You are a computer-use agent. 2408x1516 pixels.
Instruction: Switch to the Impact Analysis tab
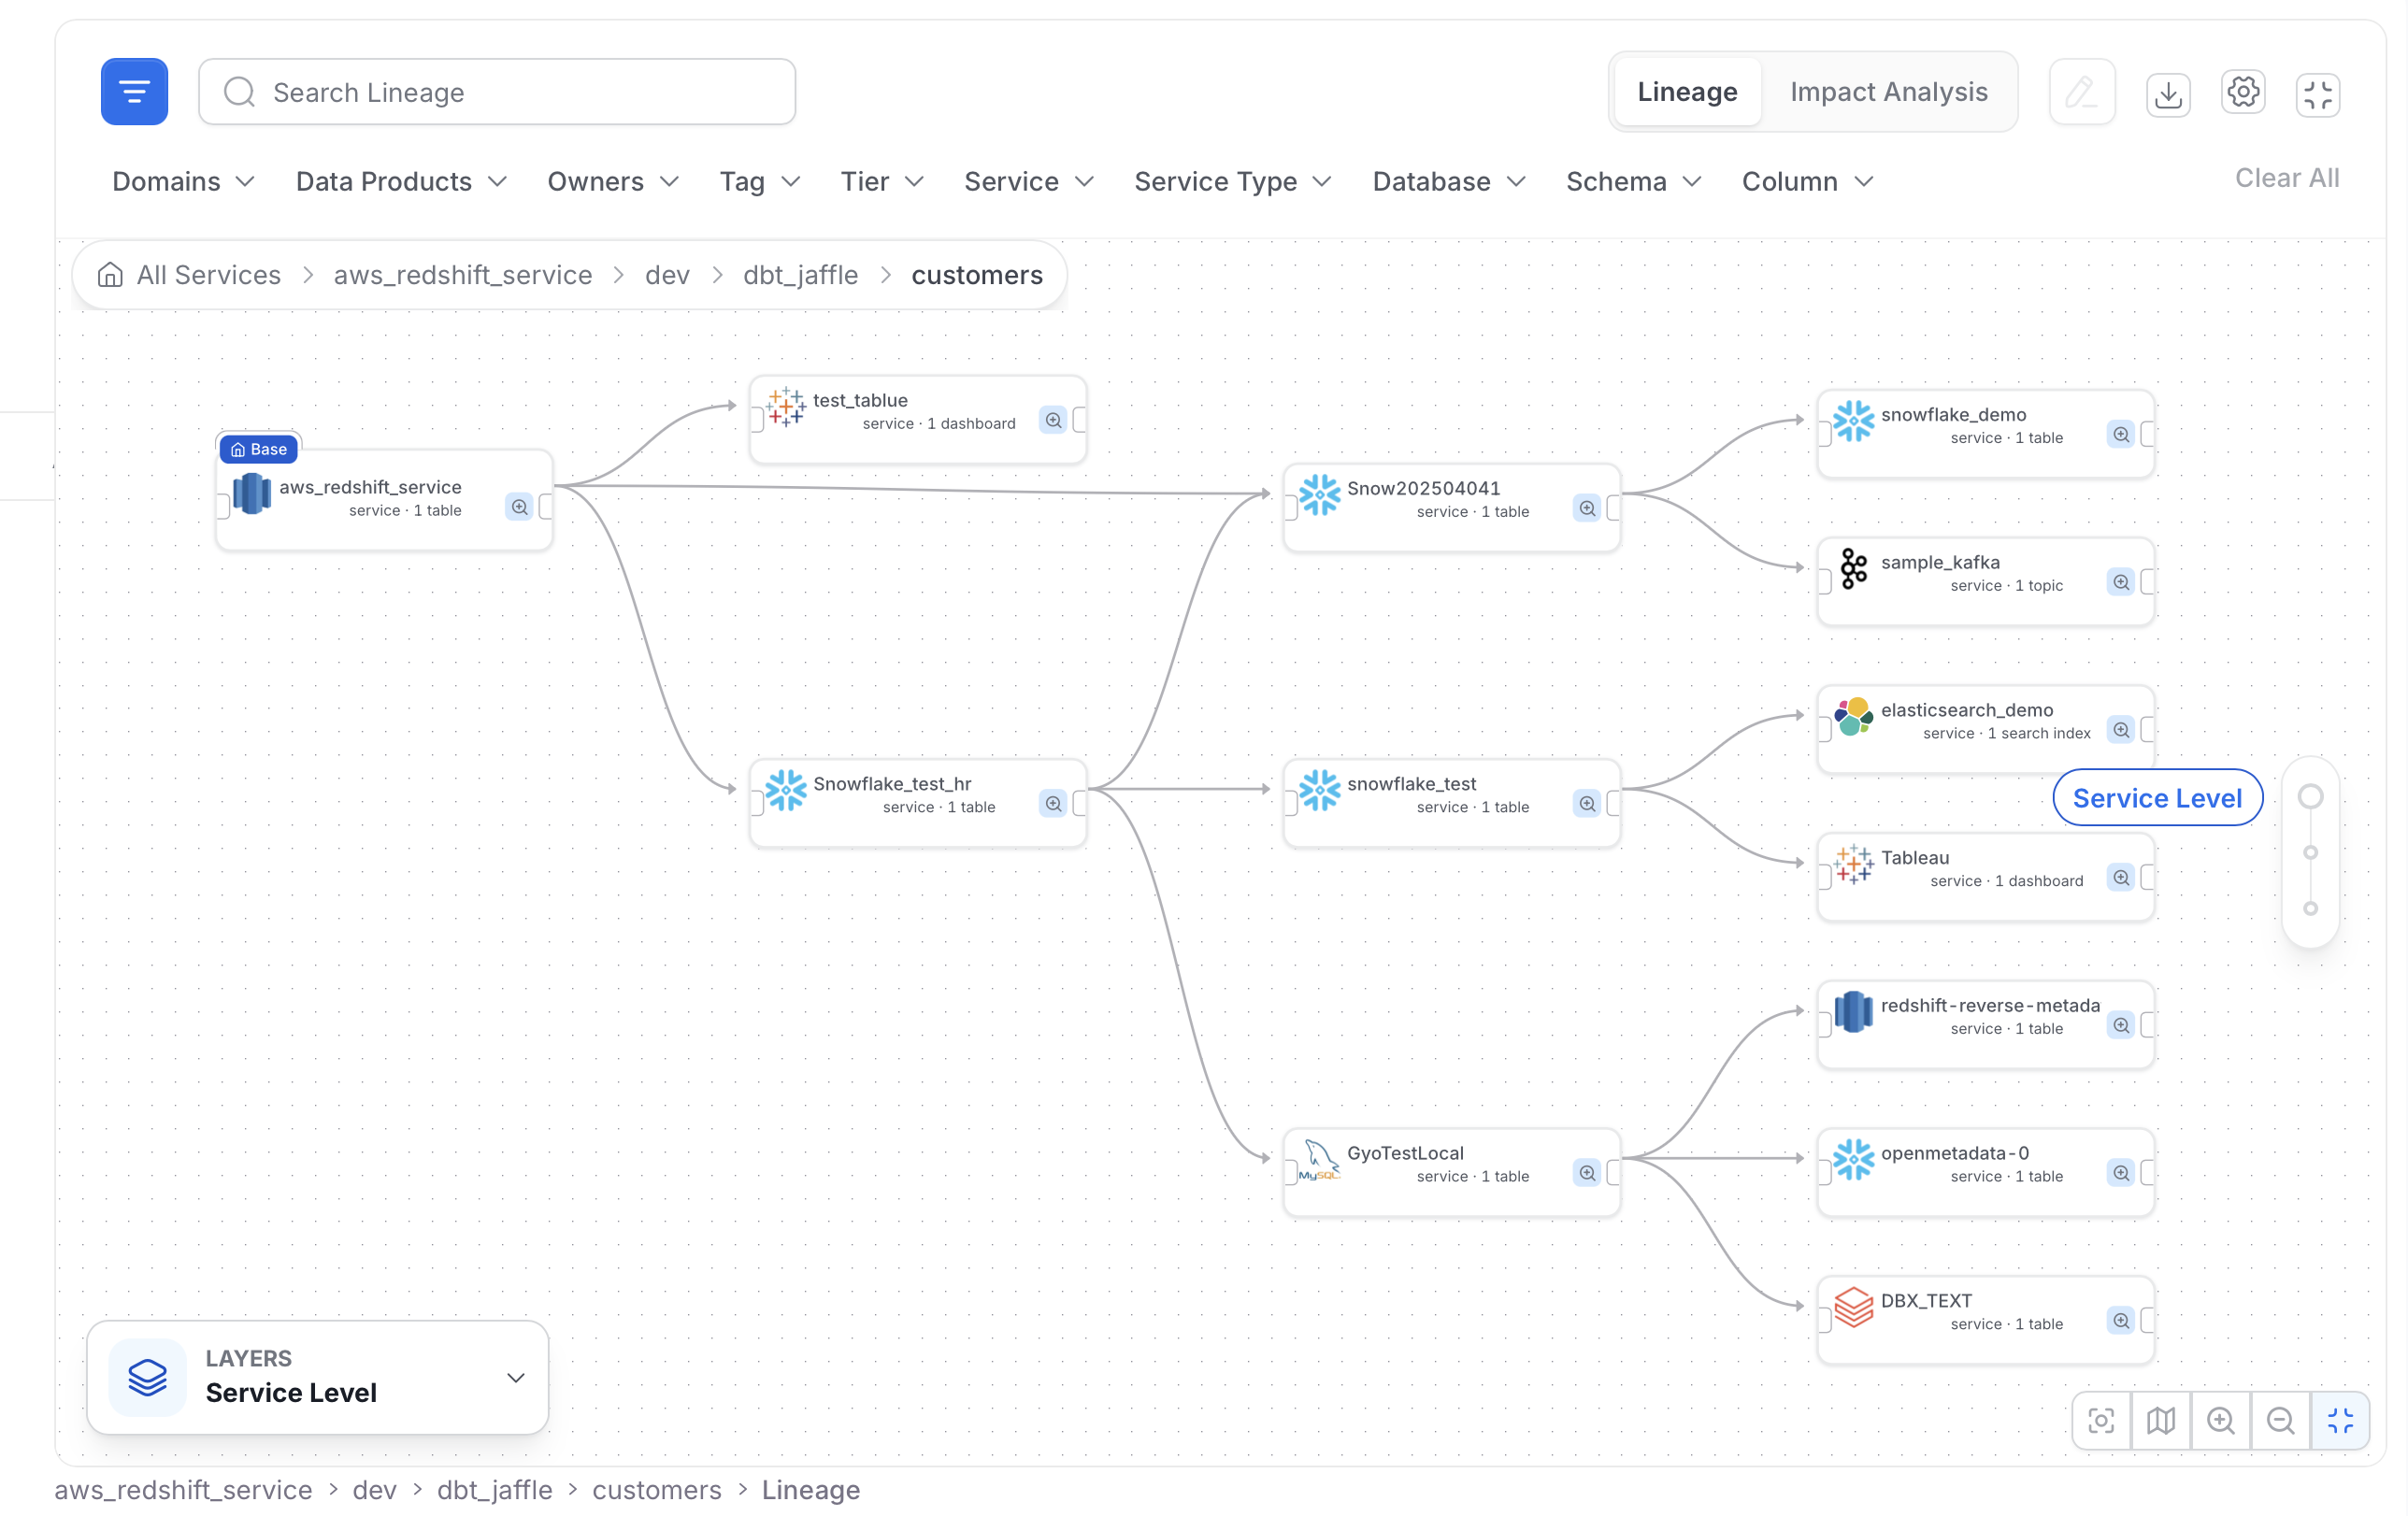[1888, 92]
